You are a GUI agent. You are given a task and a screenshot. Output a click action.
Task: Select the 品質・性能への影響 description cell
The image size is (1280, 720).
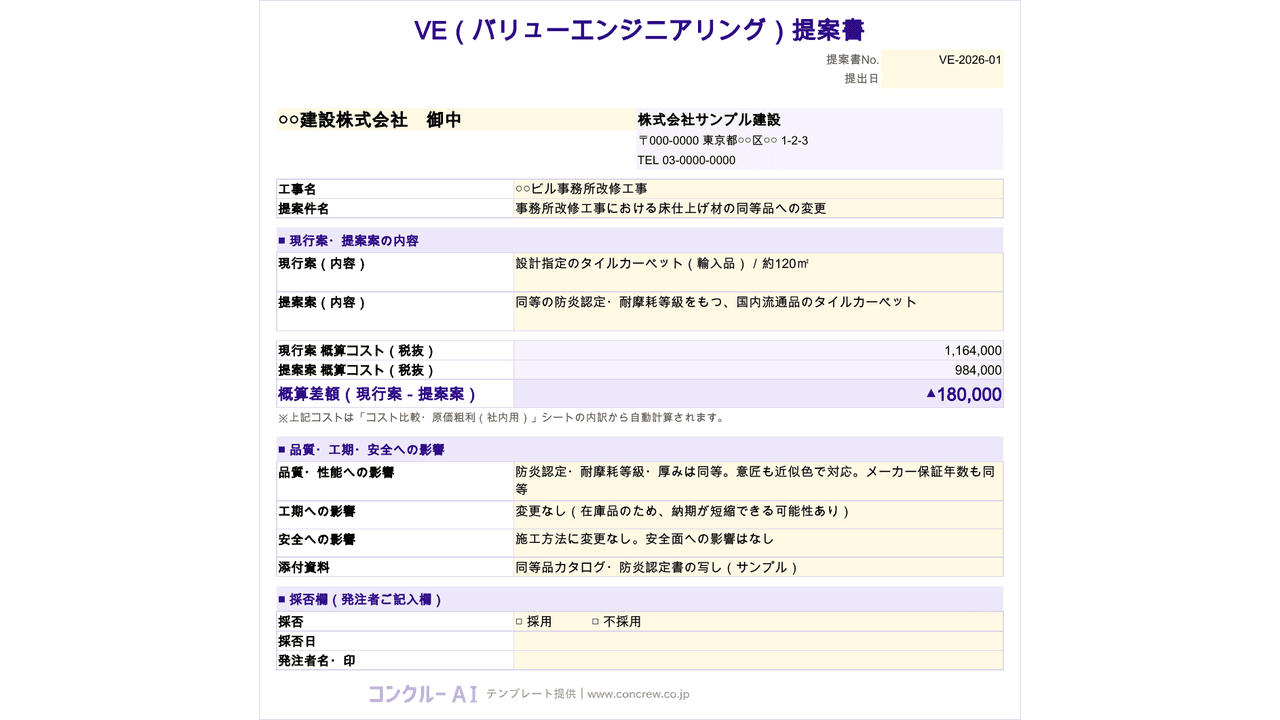pyautogui.click(x=758, y=481)
